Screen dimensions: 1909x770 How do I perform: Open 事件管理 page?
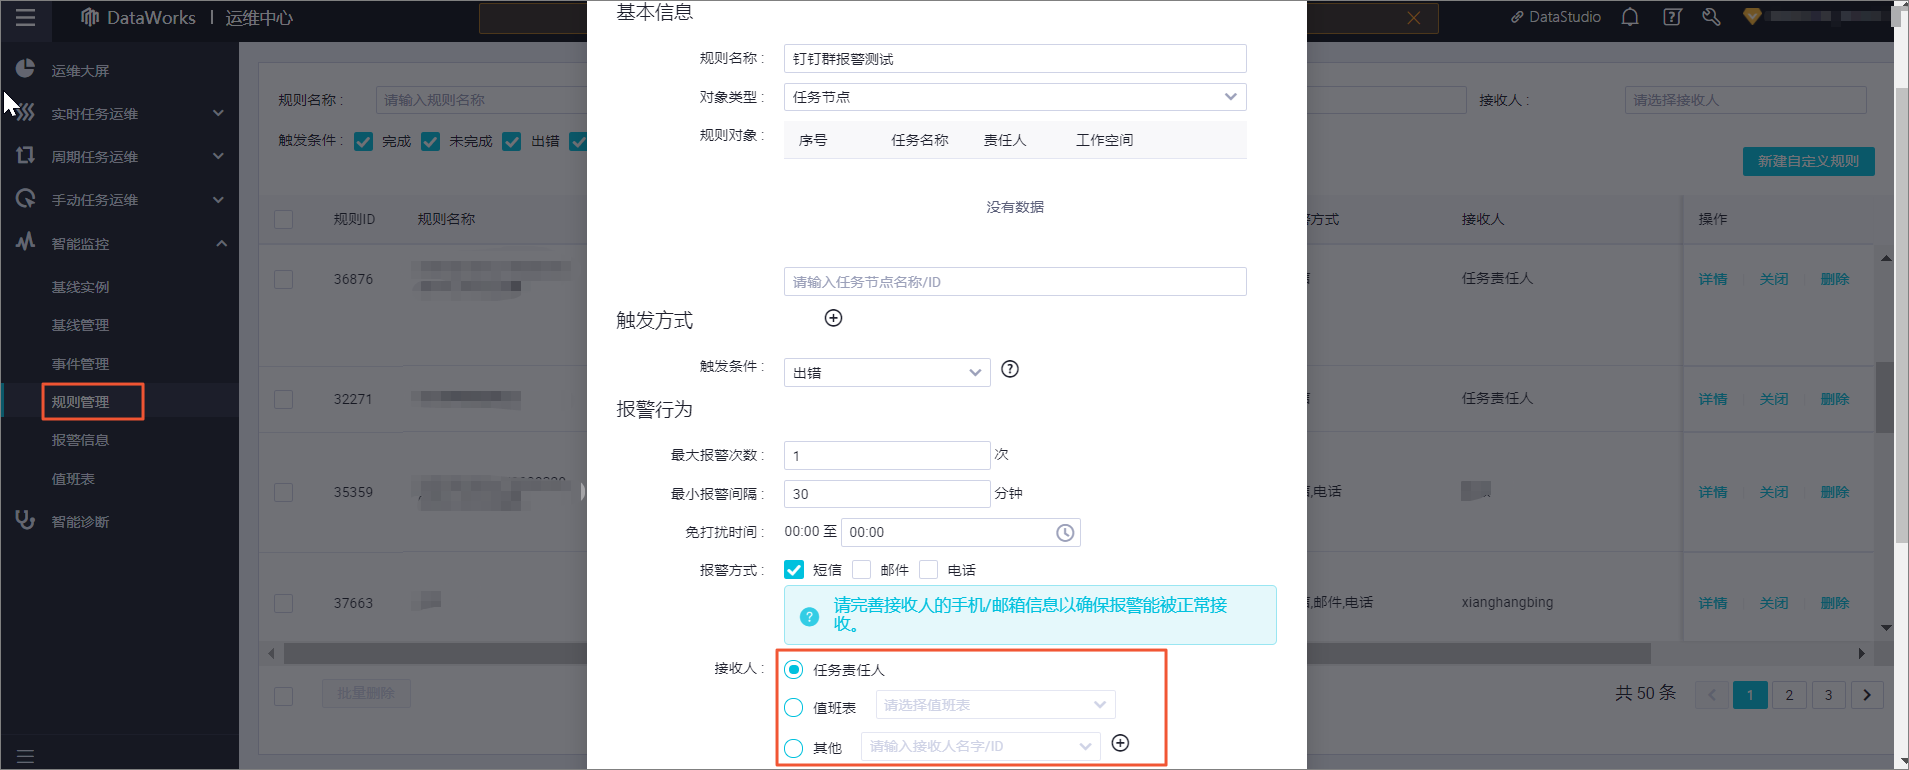point(80,364)
